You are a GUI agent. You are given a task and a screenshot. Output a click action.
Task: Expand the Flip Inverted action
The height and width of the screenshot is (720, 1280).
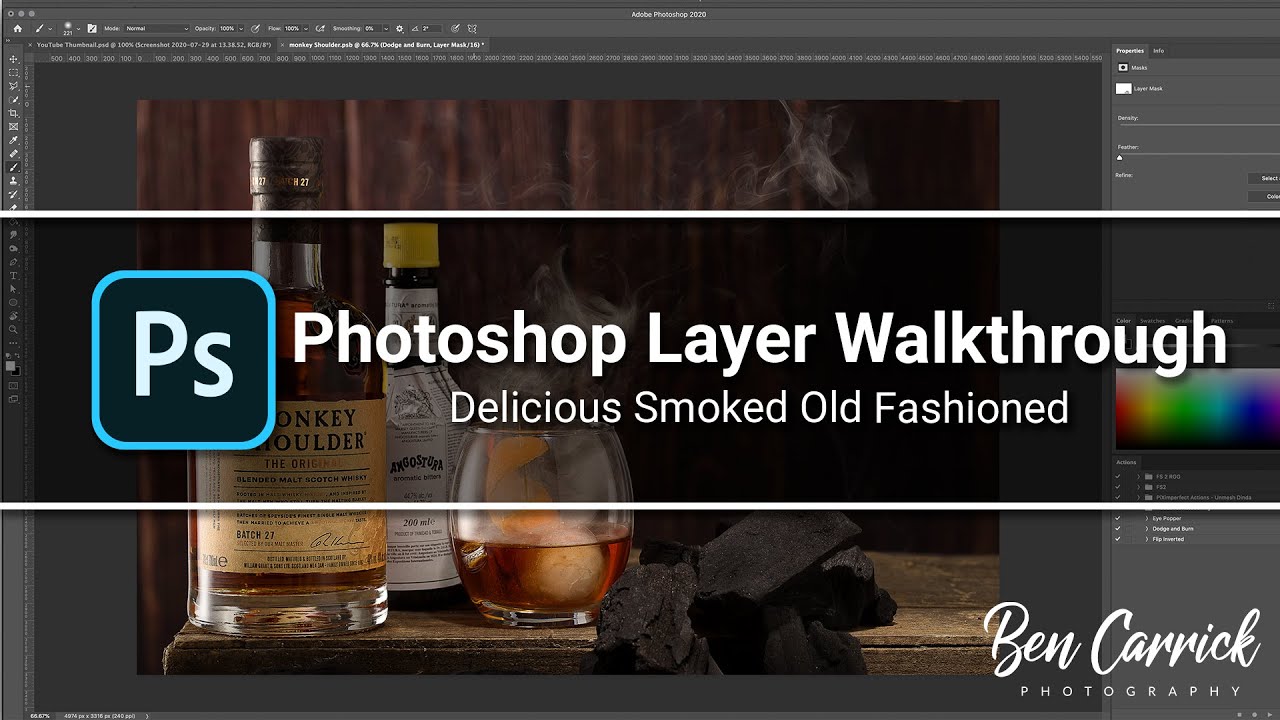[1147, 539]
